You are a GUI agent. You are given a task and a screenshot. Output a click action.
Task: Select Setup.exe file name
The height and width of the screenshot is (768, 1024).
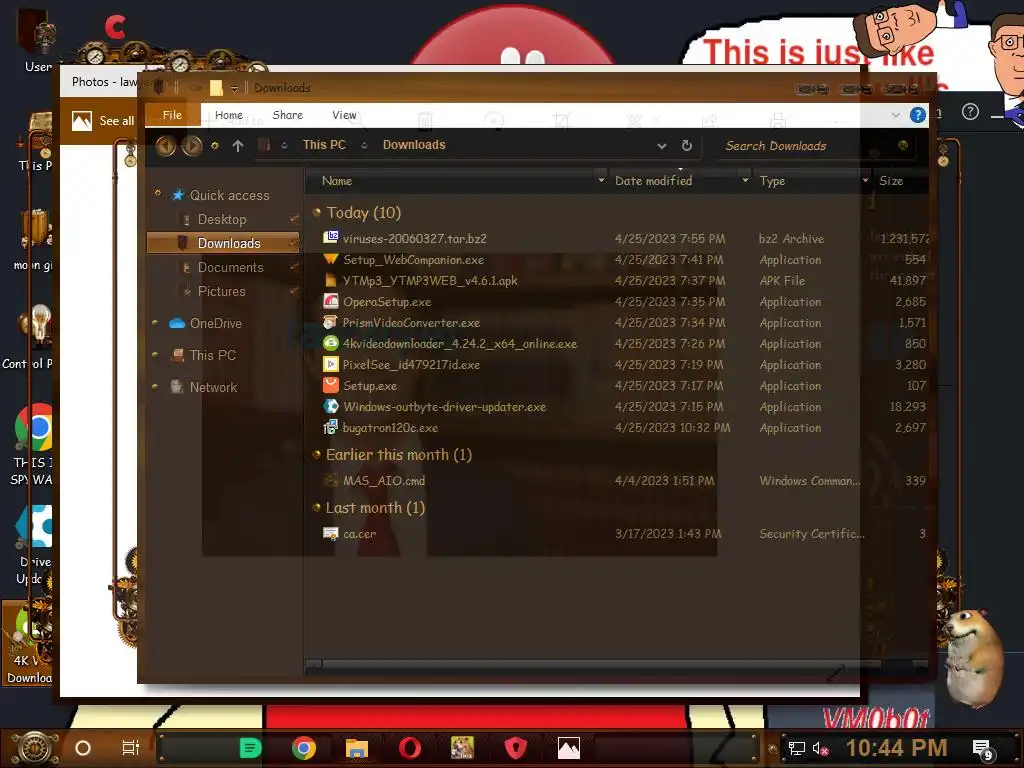pos(370,386)
